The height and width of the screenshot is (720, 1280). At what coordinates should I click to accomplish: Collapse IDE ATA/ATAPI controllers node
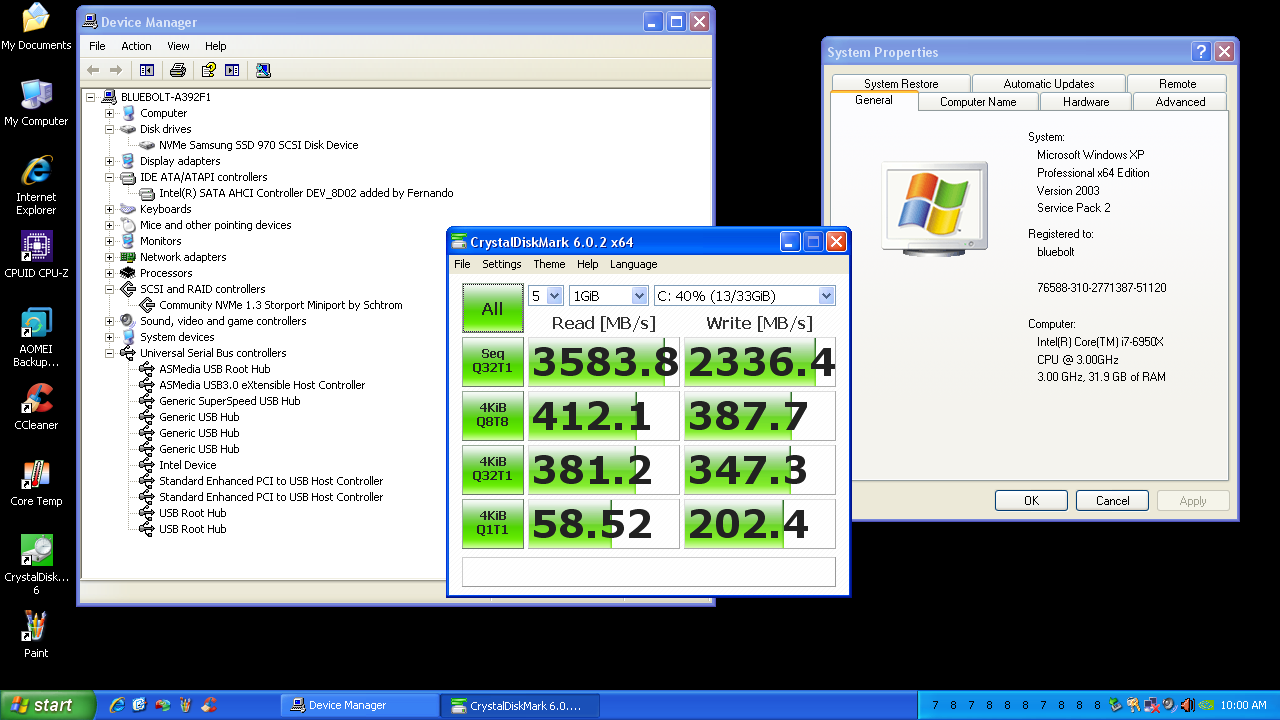[110, 177]
